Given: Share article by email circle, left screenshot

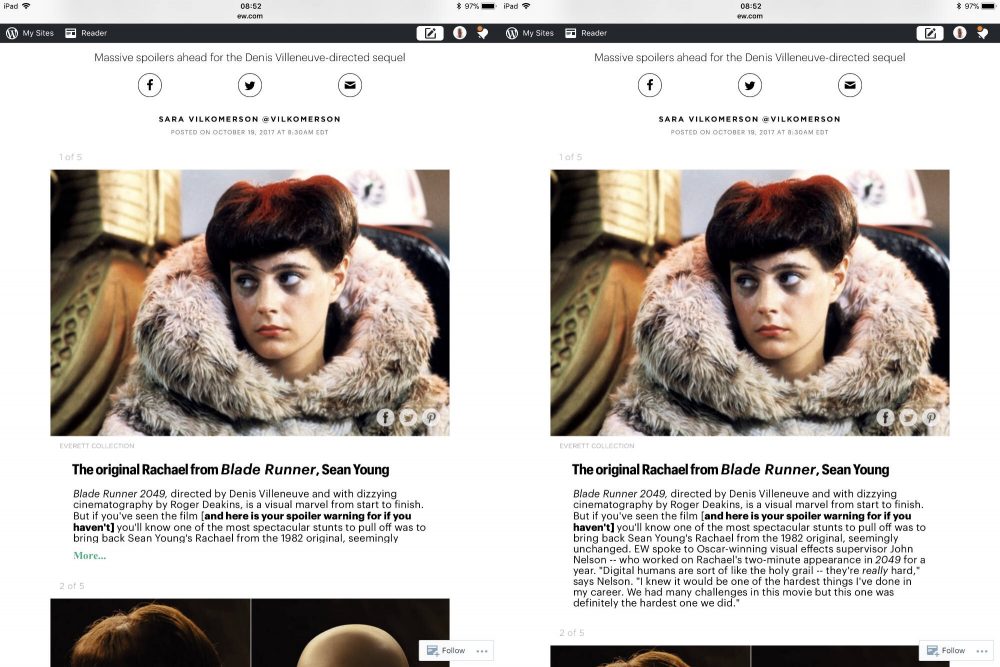Looking at the screenshot, I should (350, 85).
